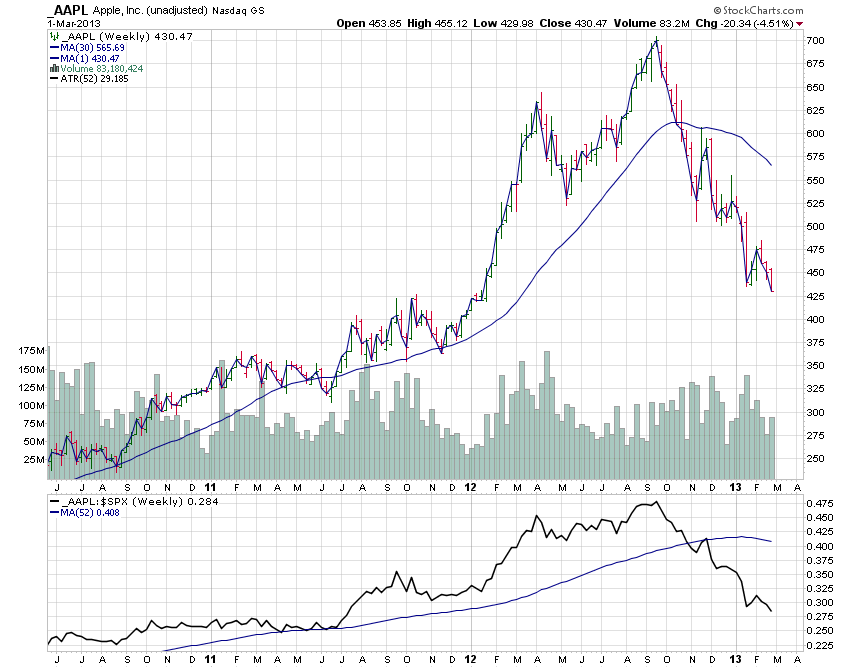
Task: Click the 25M volume axis label
Action: [x=34, y=460]
